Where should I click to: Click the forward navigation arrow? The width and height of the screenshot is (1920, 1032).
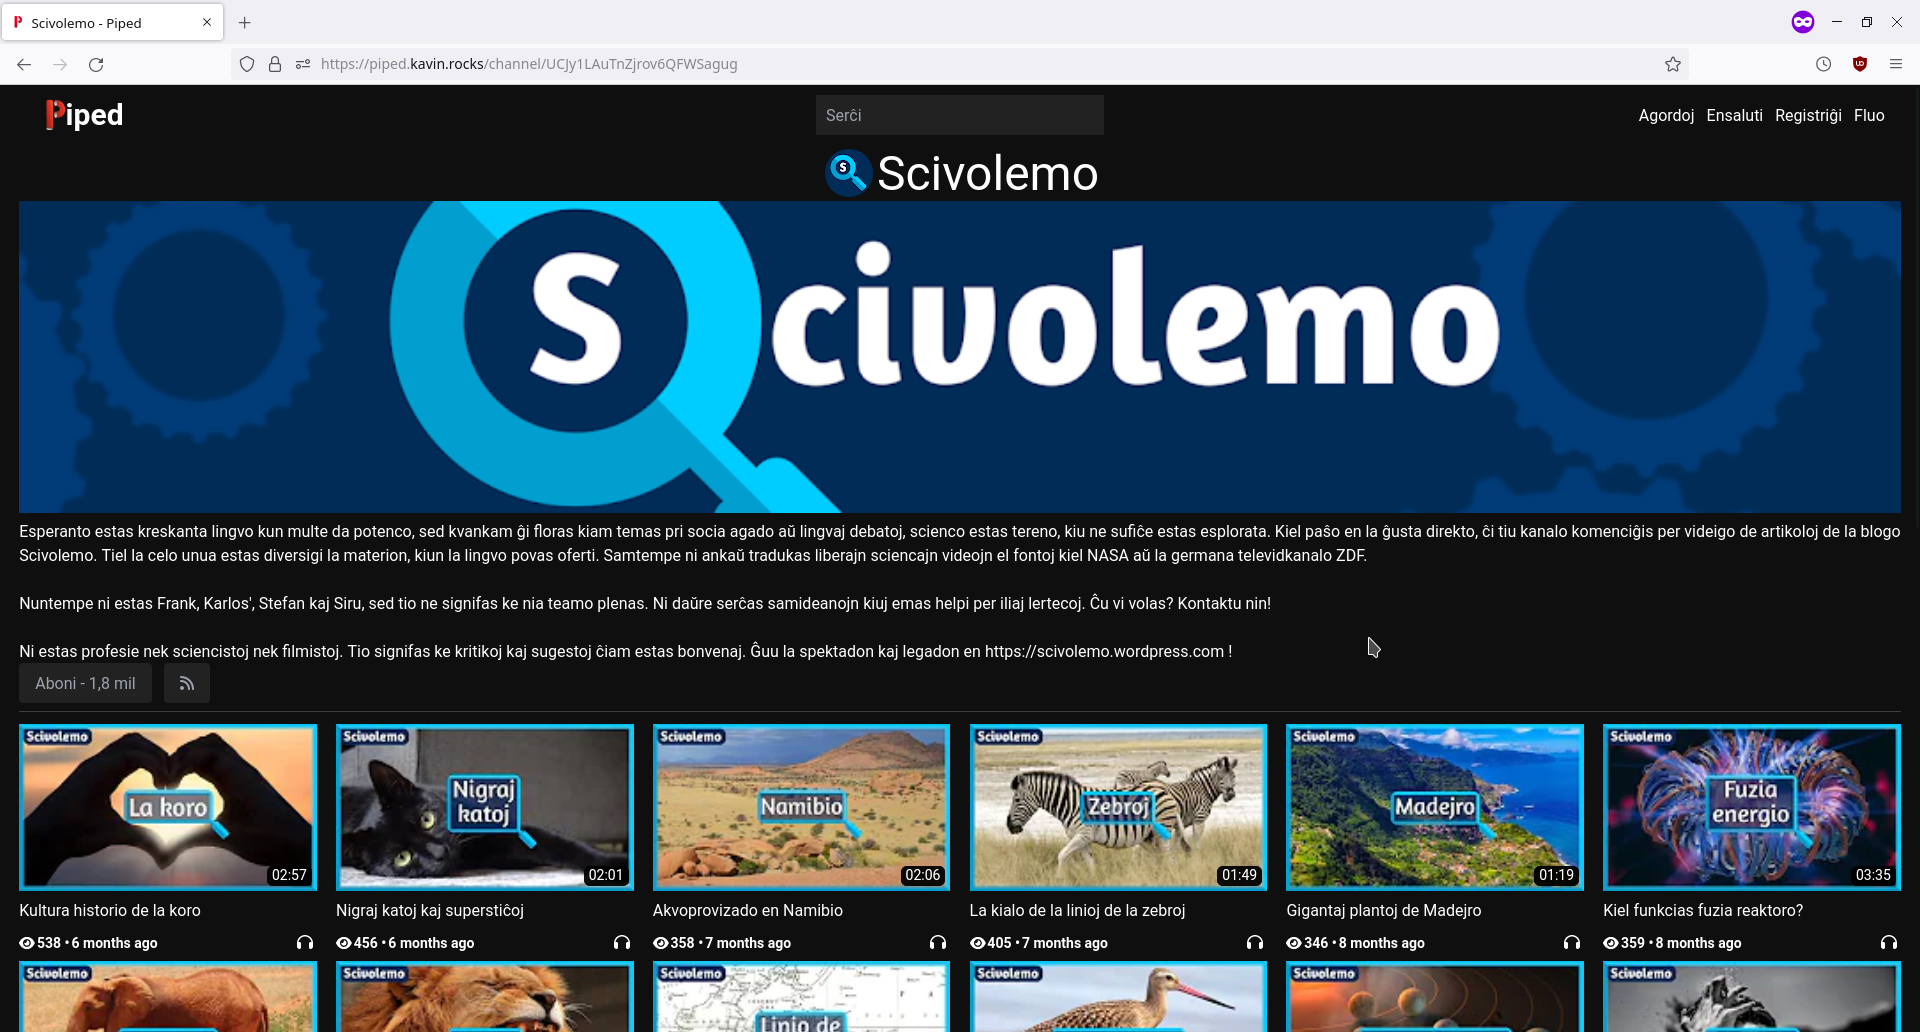tap(60, 64)
